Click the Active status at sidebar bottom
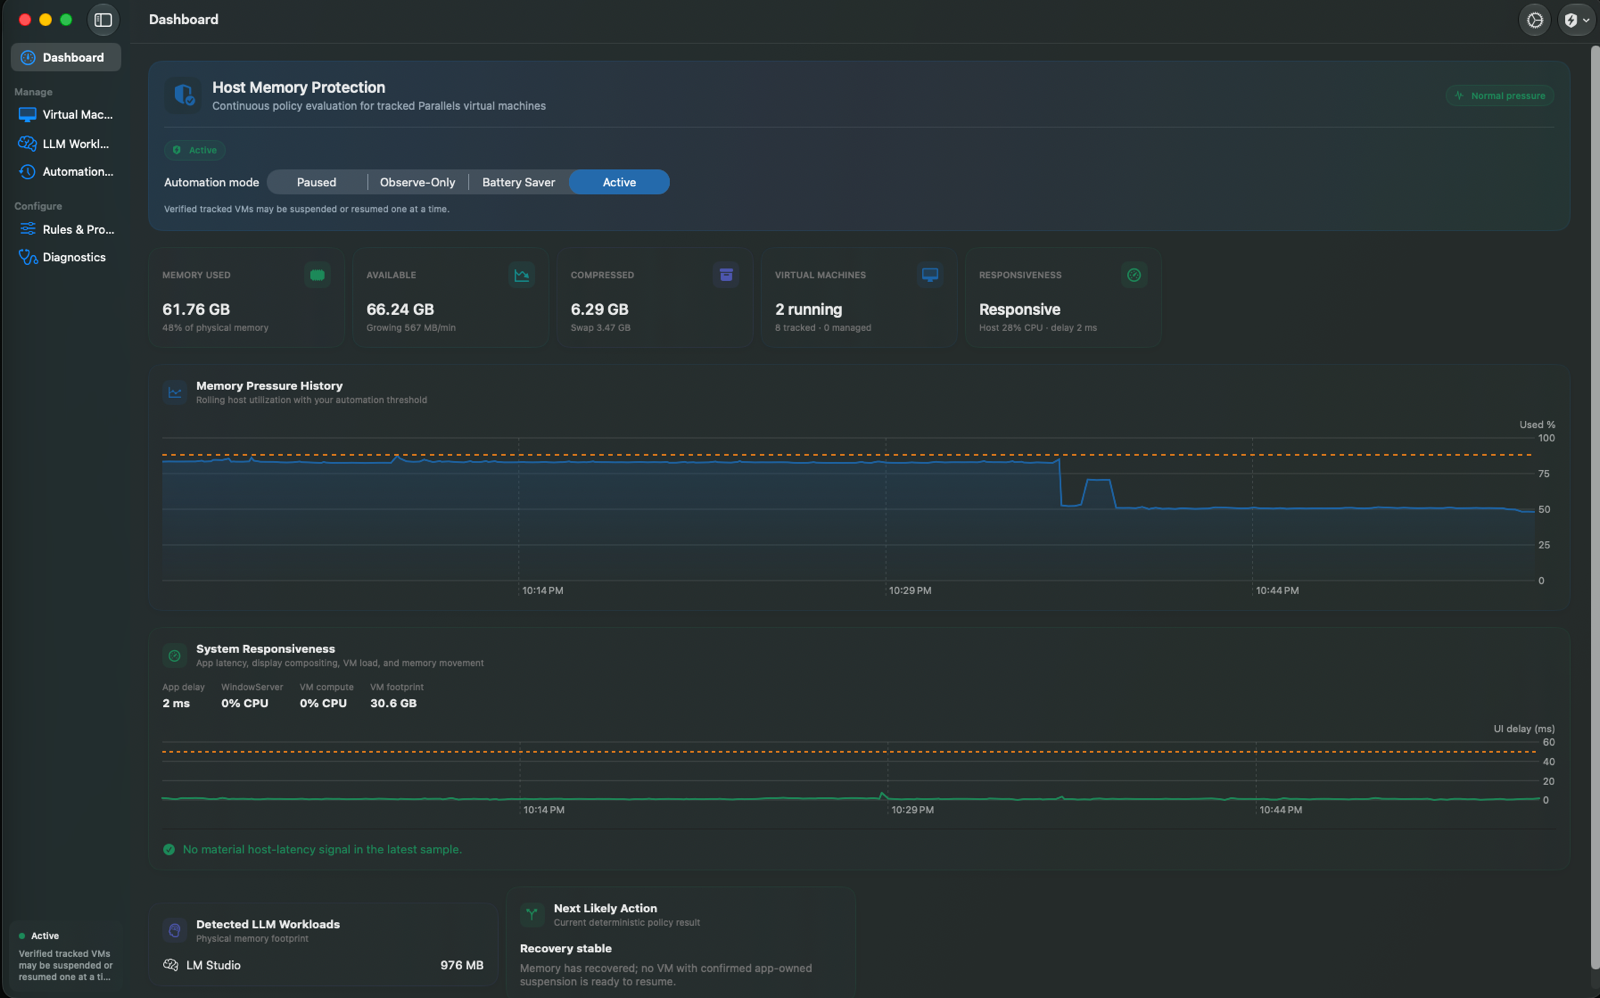The width and height of the screenshot is (1600, 998). pos(45,936)
